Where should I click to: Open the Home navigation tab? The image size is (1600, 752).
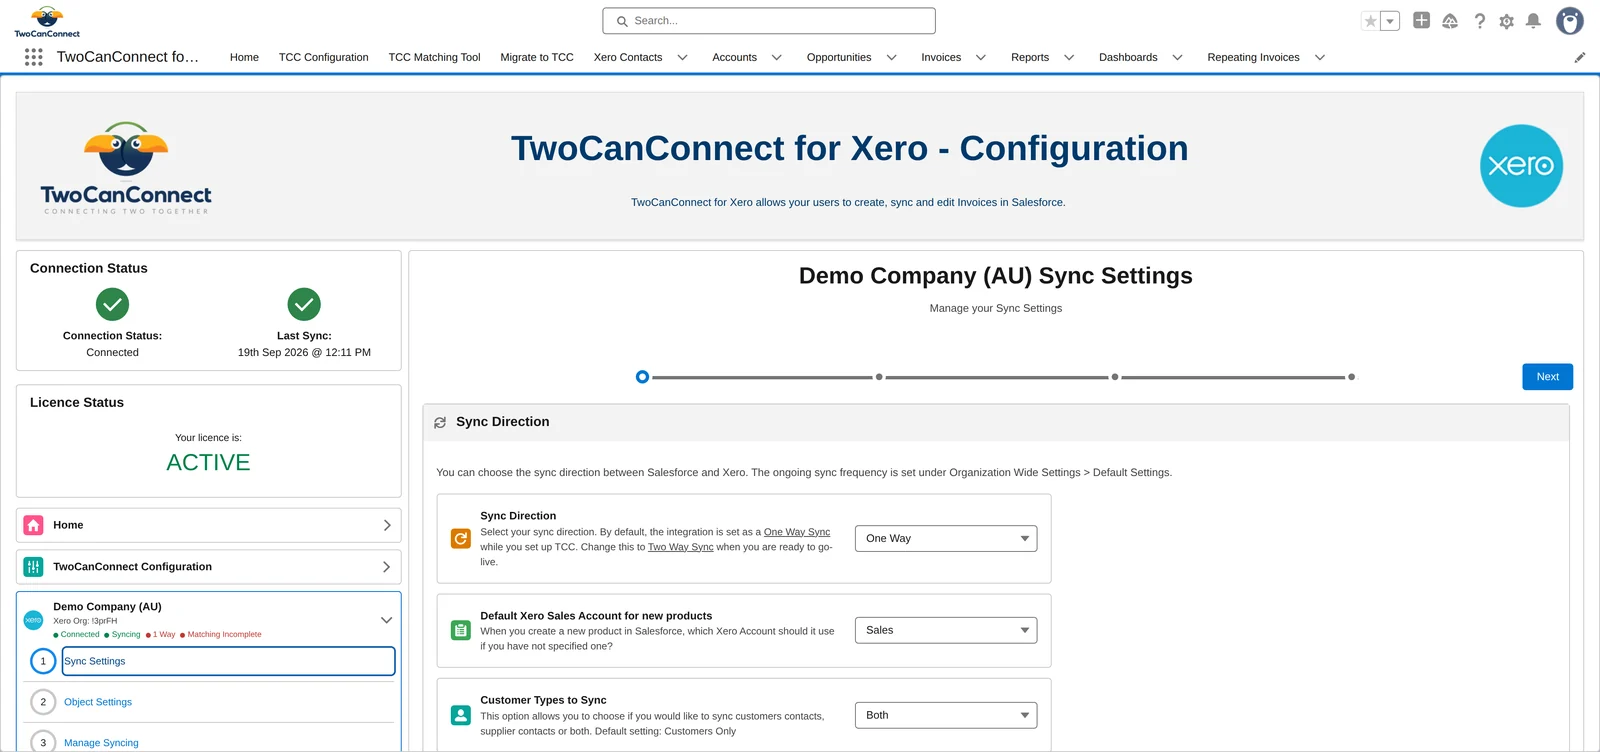tap(244, 57)
